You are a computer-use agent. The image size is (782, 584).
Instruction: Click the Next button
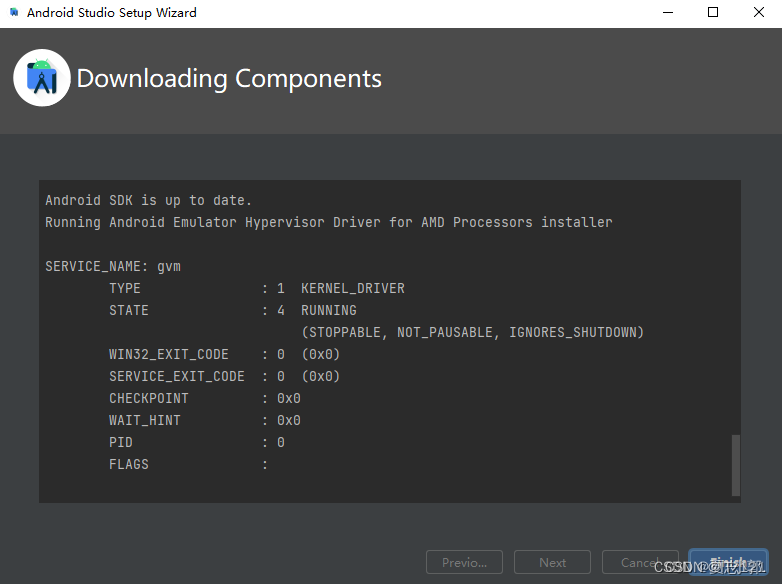point(553,563)
